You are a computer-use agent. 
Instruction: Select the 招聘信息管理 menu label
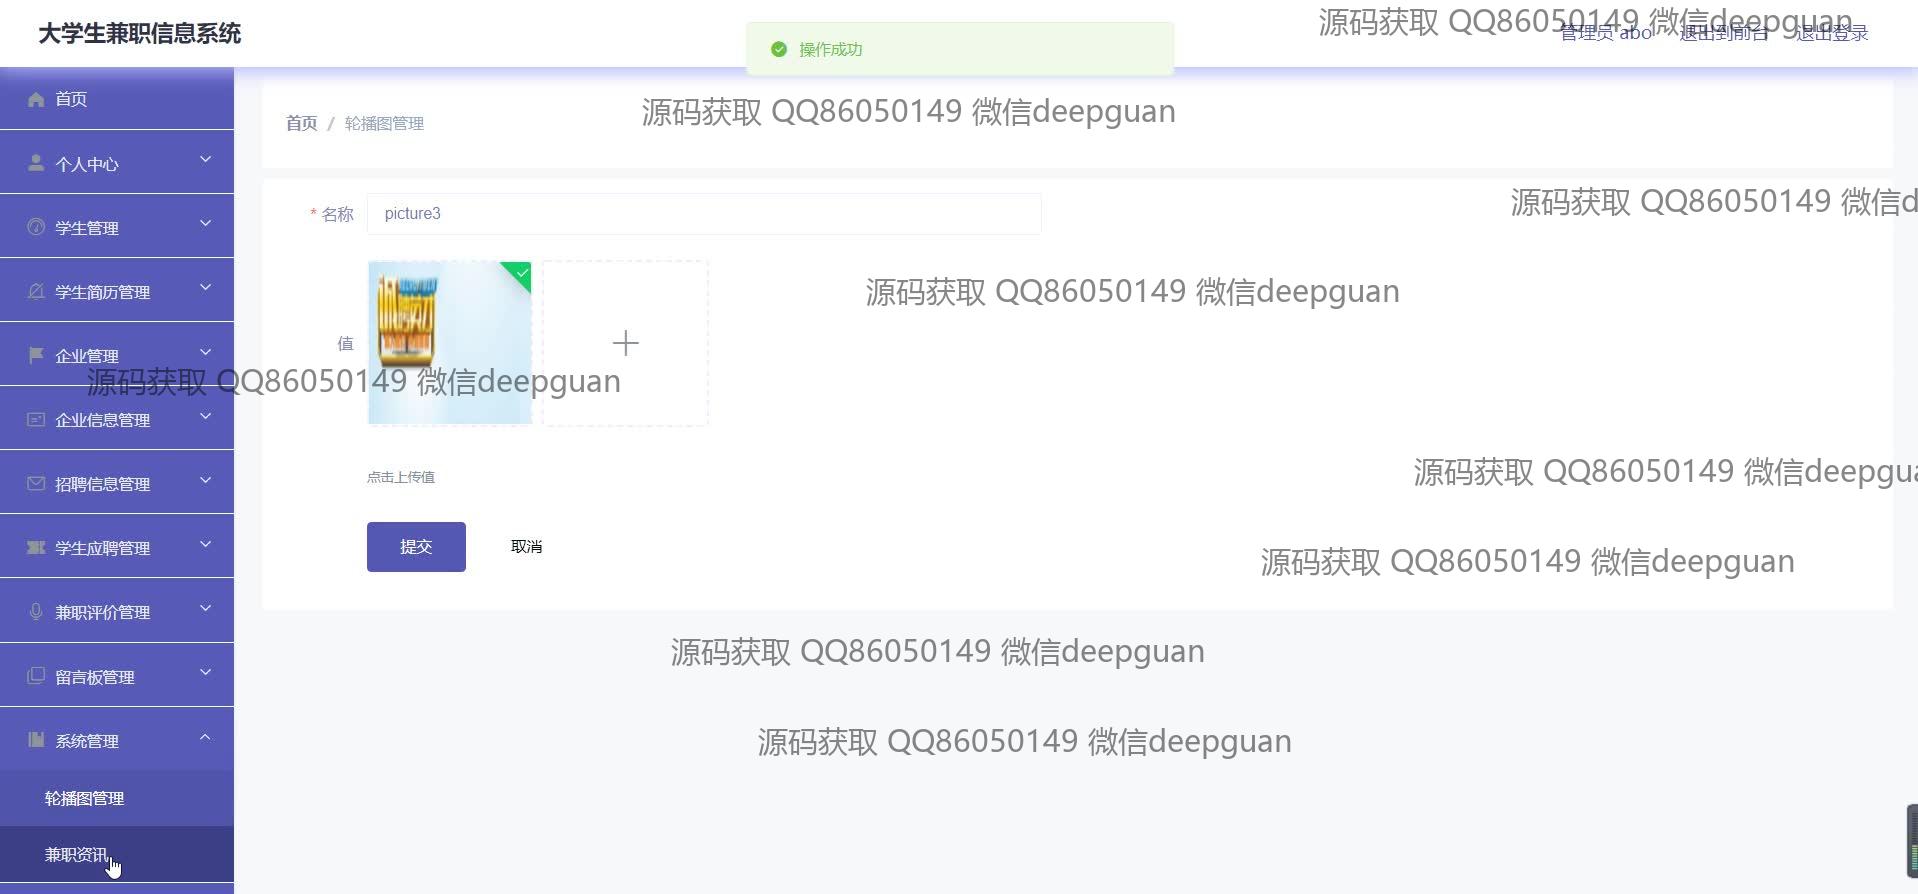pos(103,484)
